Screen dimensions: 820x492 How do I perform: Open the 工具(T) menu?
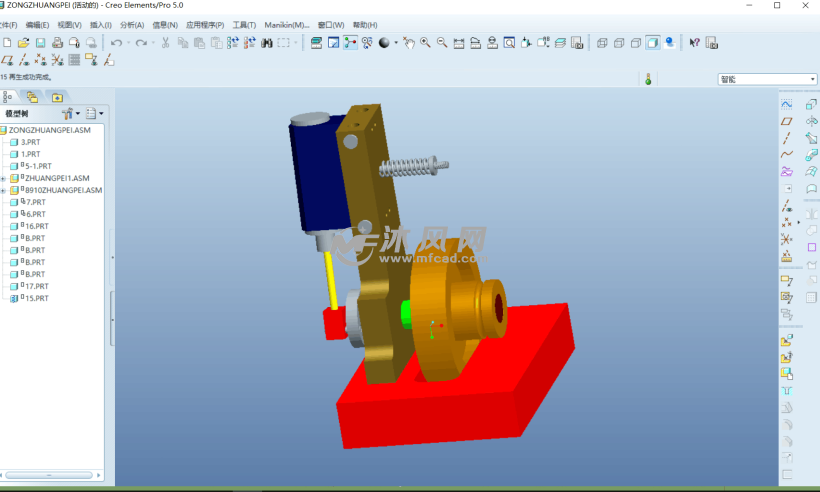pyautogui.click(x=244, y=25)
